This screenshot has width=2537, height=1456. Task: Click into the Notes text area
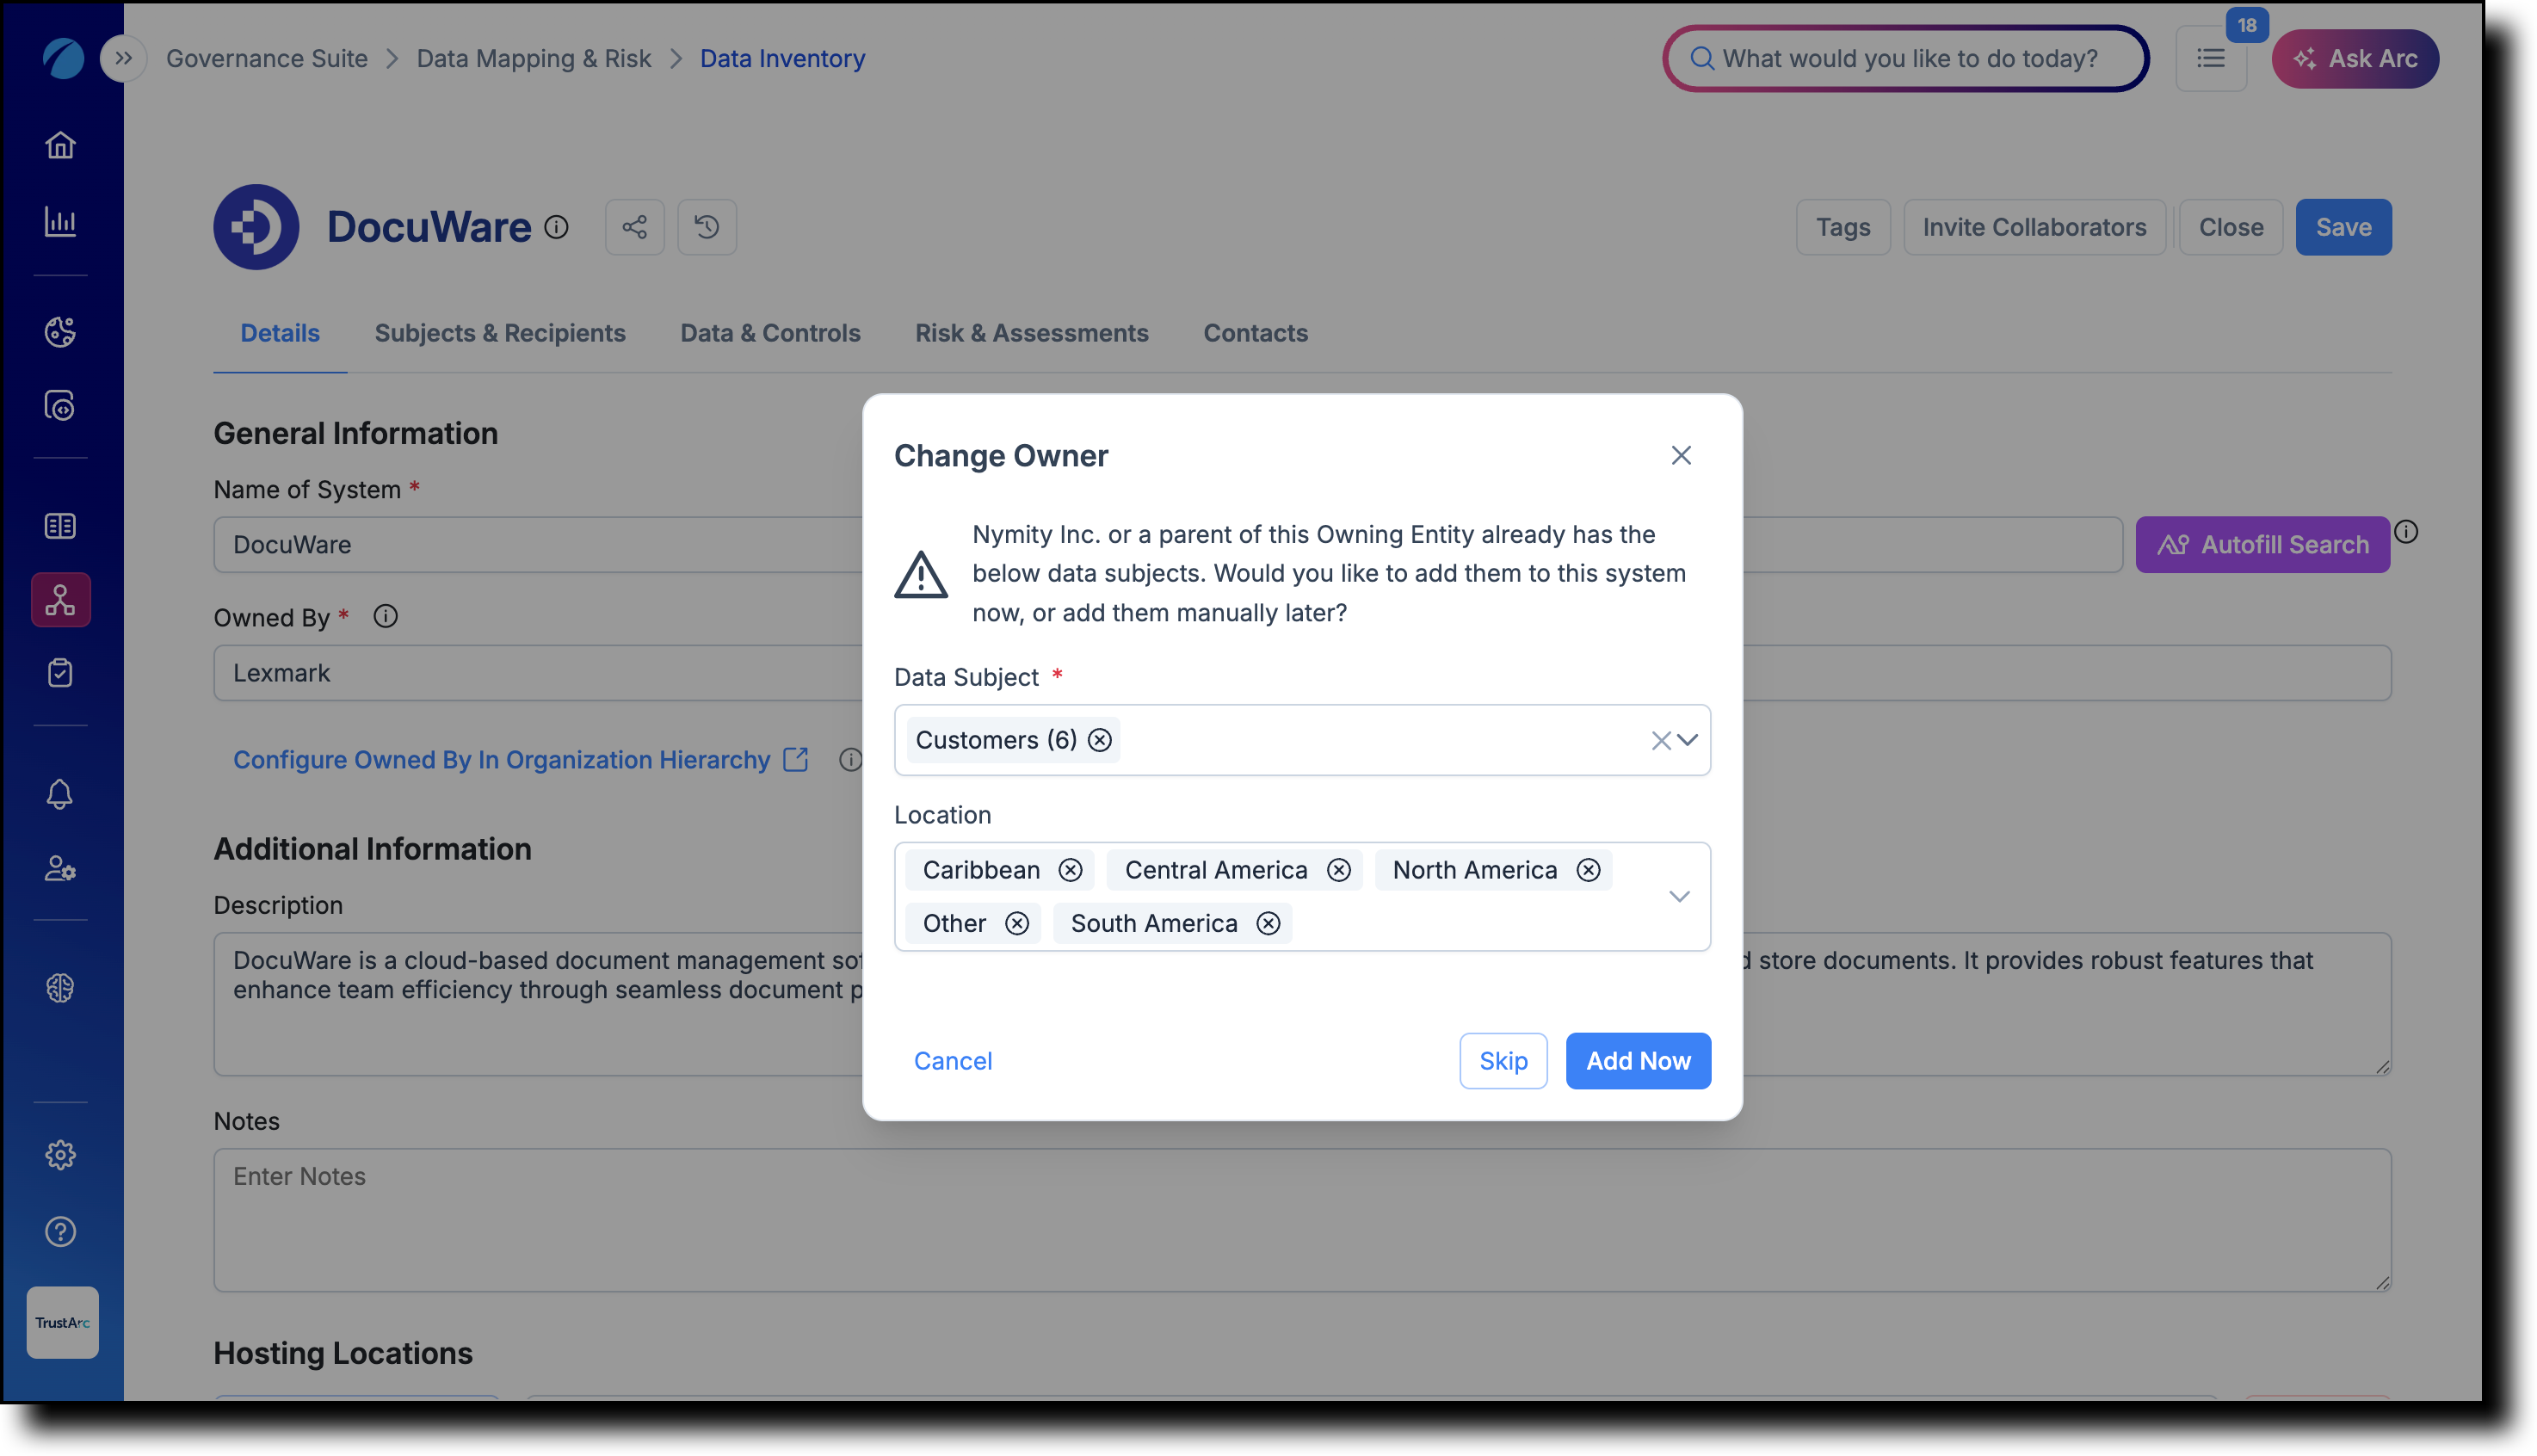point(1302,1220)
